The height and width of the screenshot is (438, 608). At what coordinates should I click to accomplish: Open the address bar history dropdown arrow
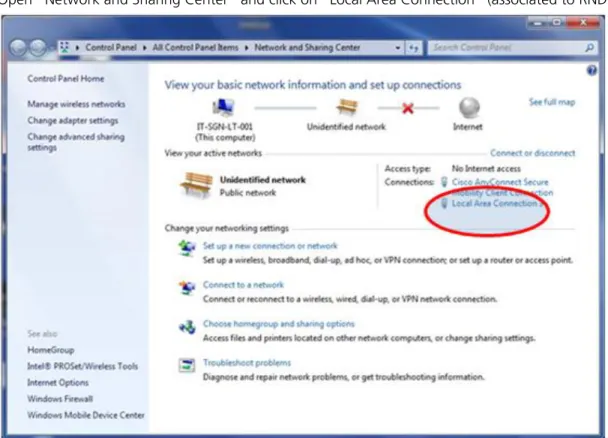[398, 48]
